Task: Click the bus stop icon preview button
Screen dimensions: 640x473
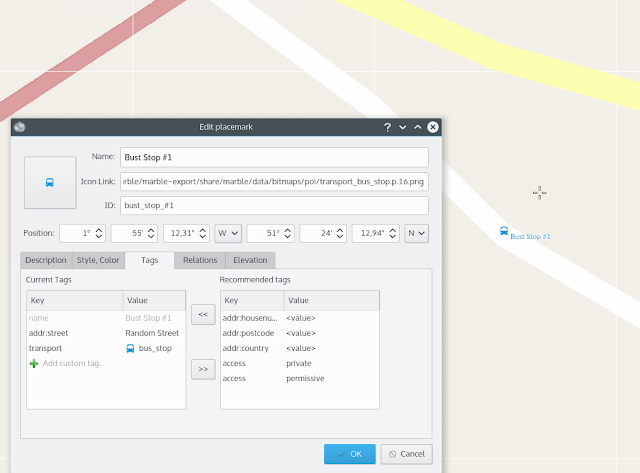Action: click(x=50, y=182)
